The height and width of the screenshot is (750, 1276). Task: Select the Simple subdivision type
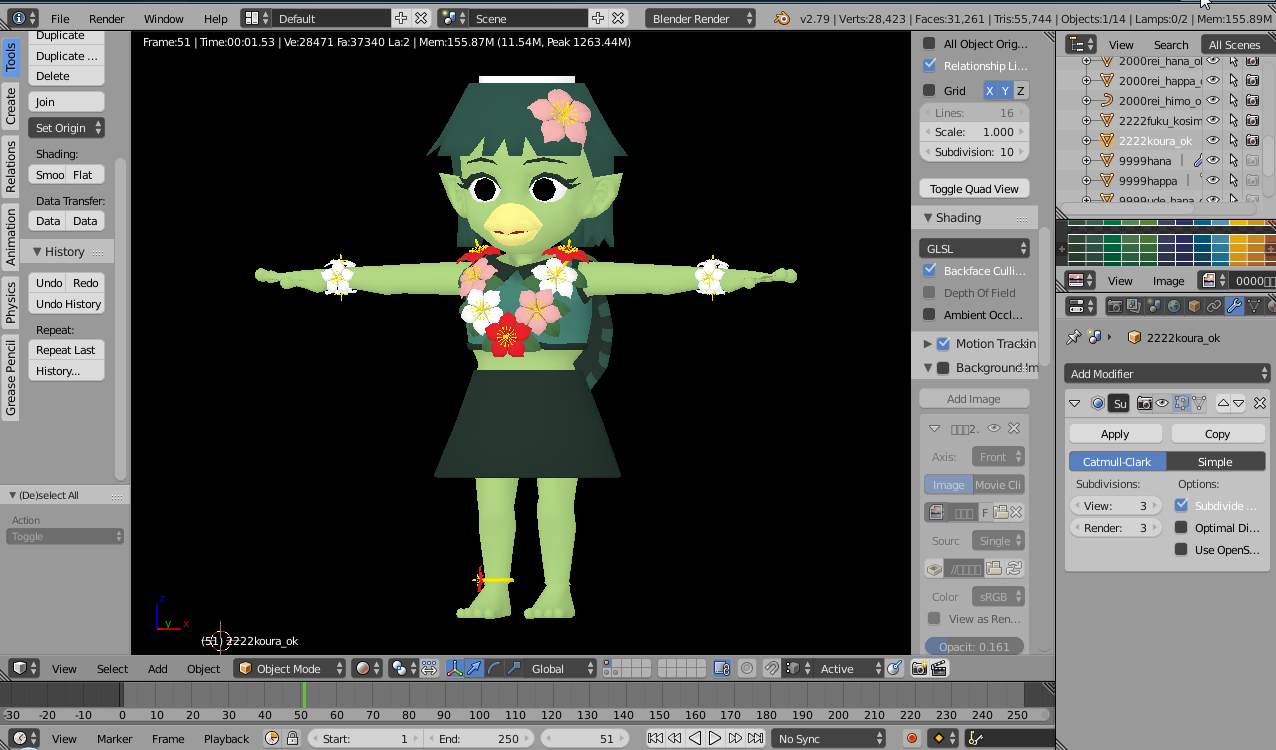[1215, 461]
